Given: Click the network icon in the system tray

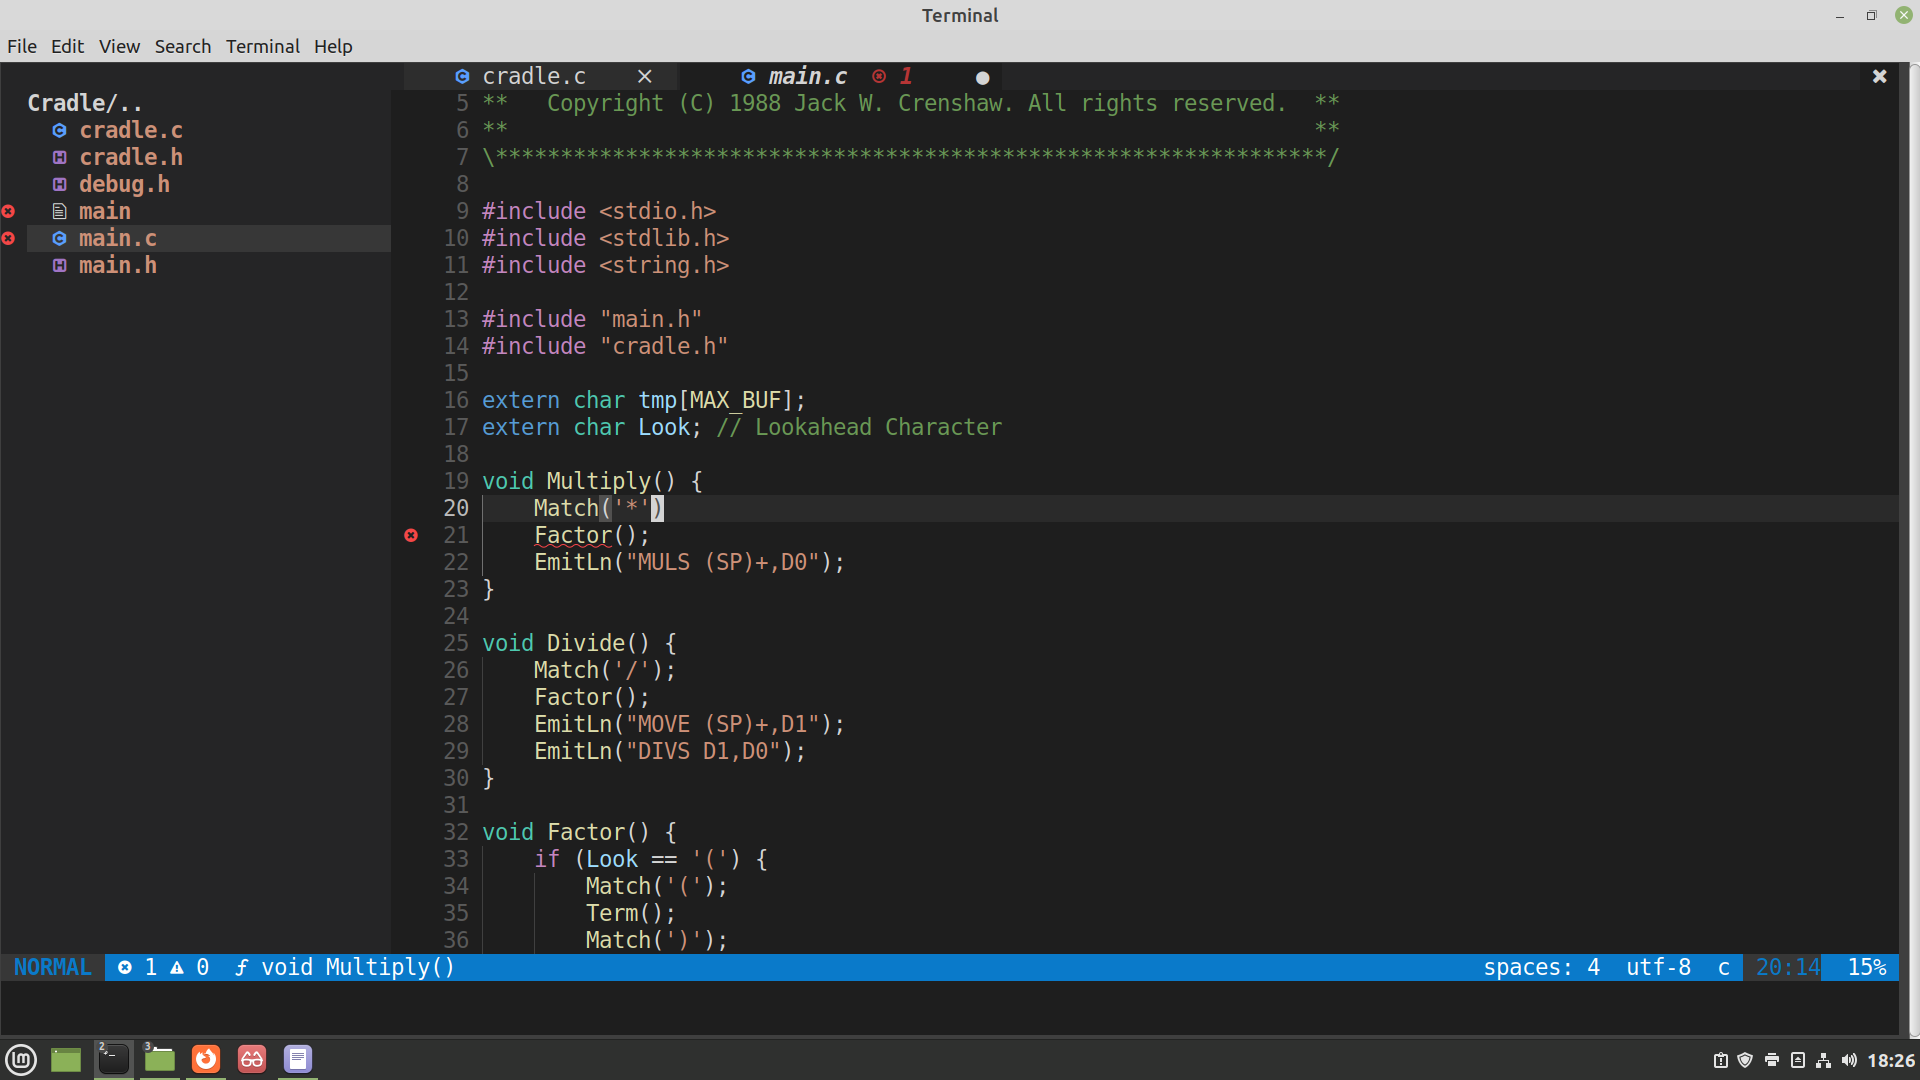Looking at the screenshot, I should [x=1824, y=1060].
